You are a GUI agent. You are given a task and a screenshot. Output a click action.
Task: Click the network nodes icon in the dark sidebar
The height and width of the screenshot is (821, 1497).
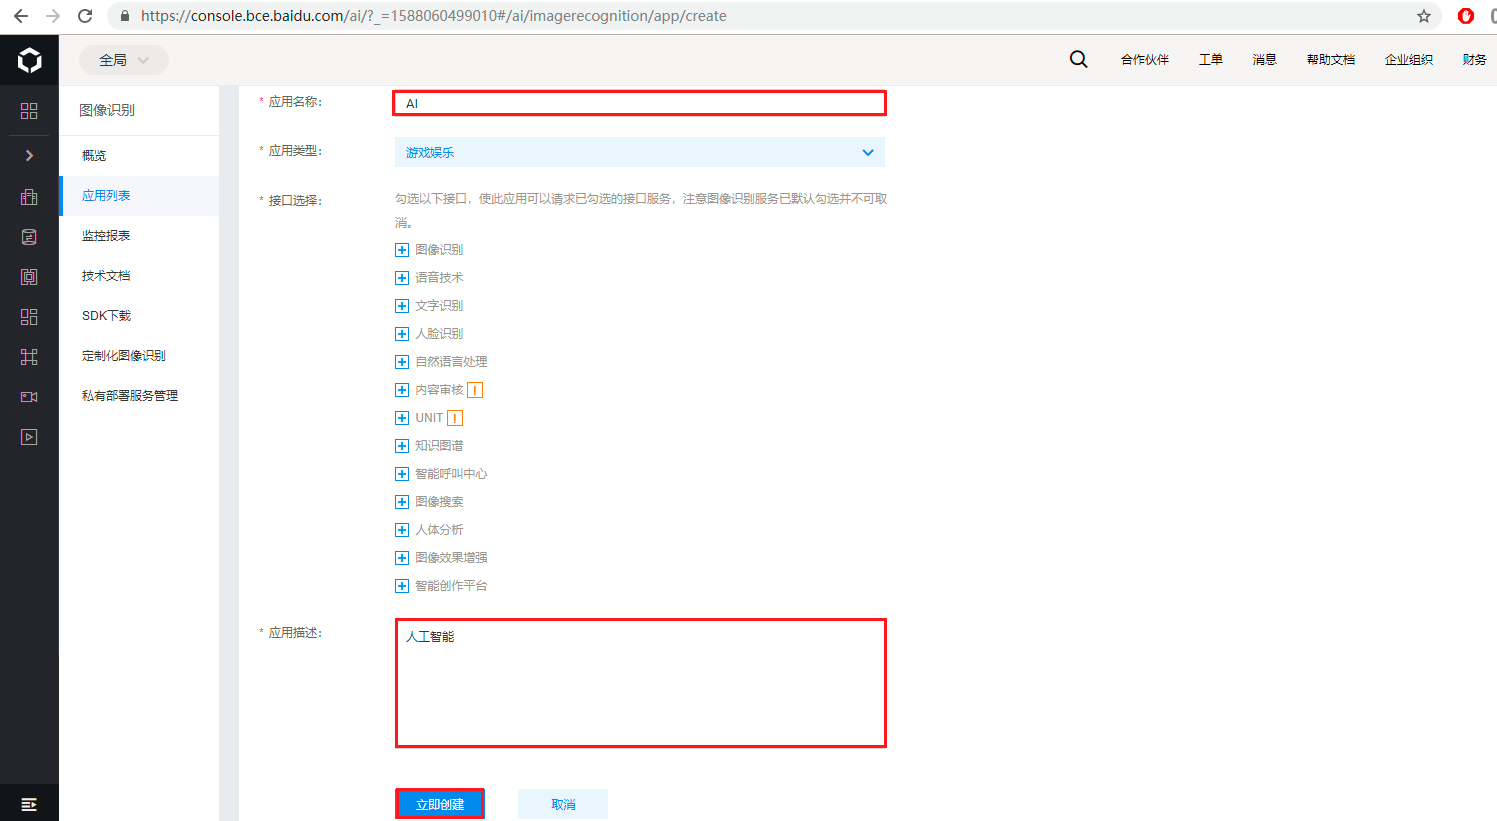[x=29, y=357]
